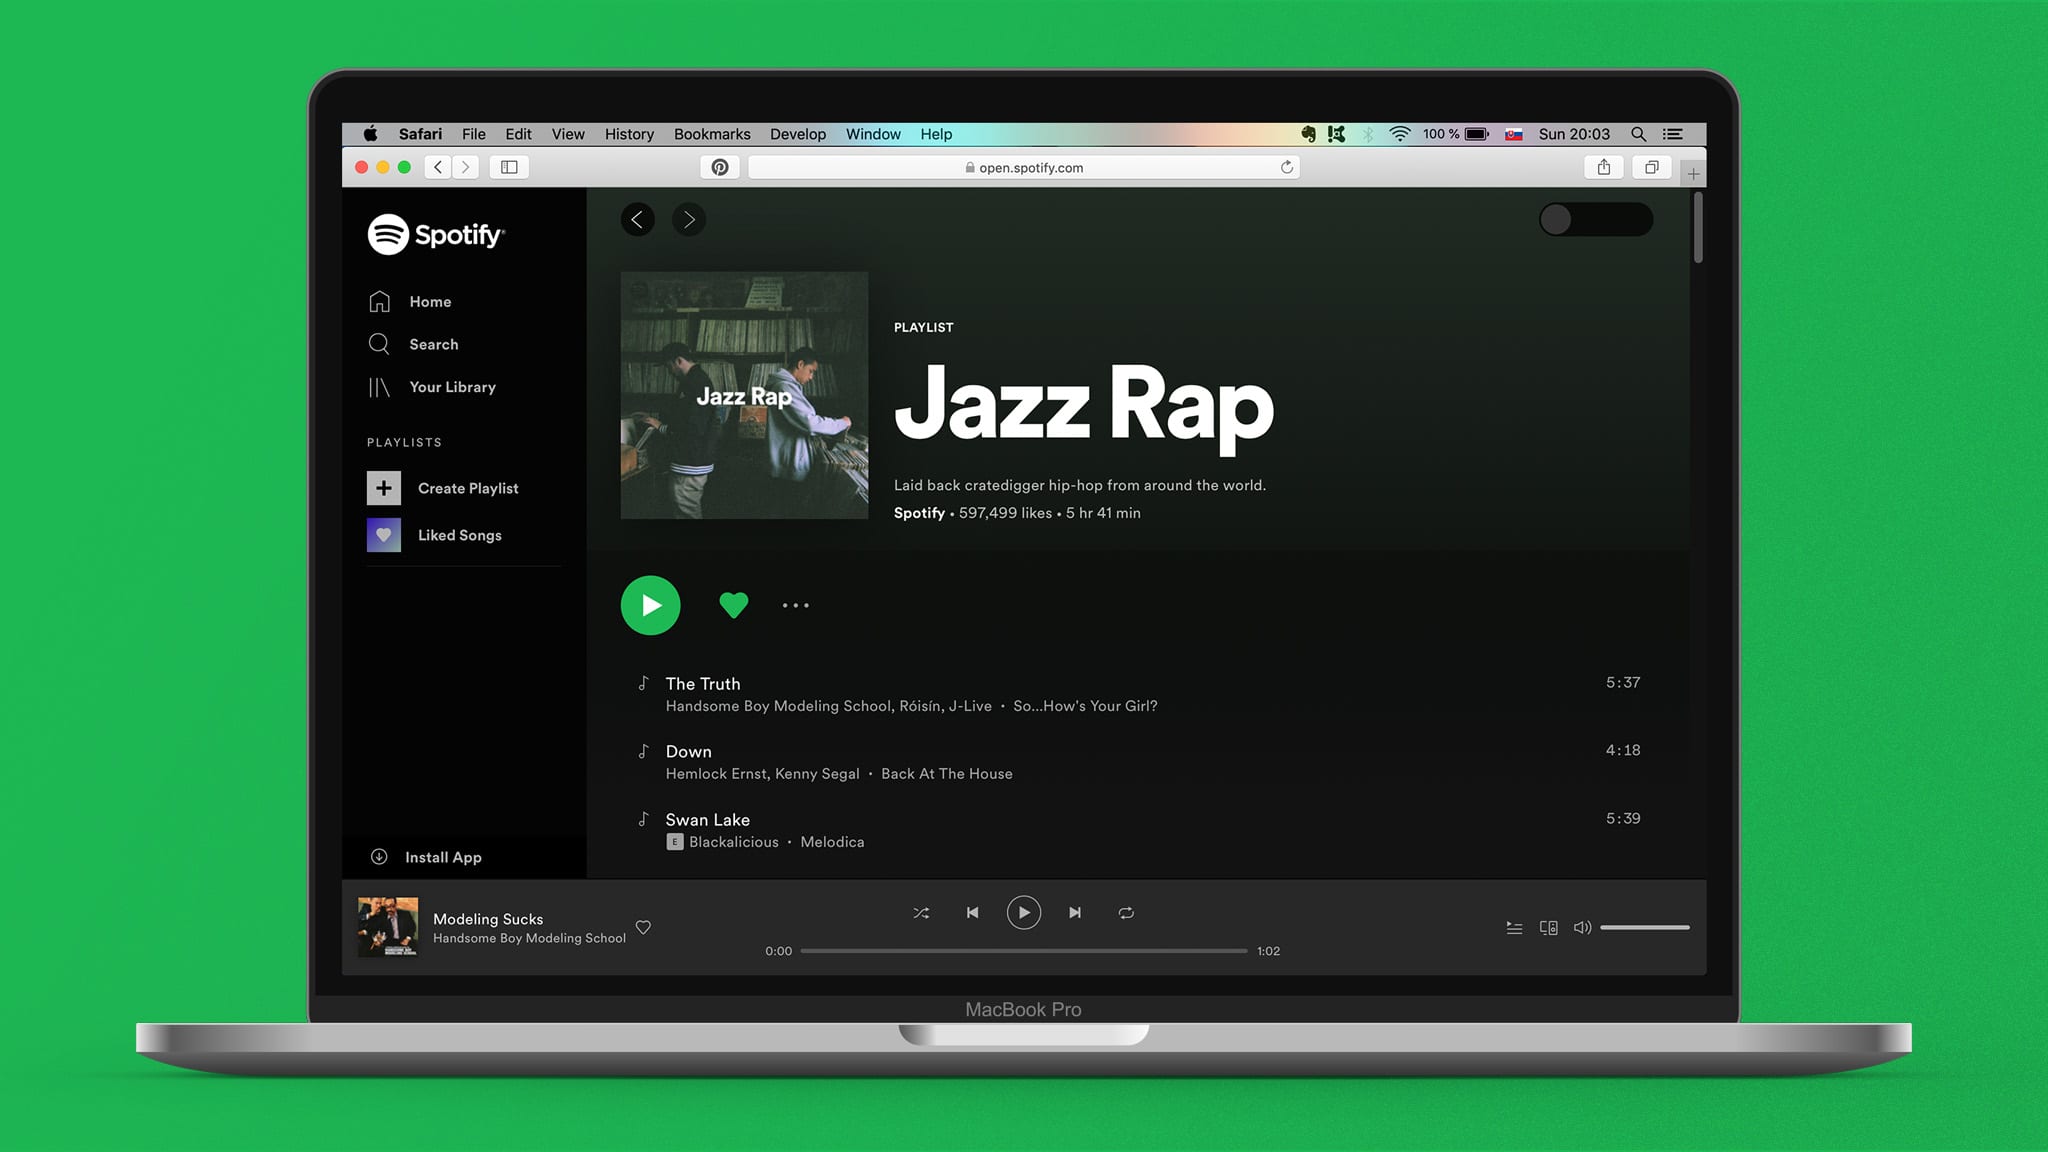Click the Create Playlist plus icon
2048x1152 pixels.
[x=384, y=488]
